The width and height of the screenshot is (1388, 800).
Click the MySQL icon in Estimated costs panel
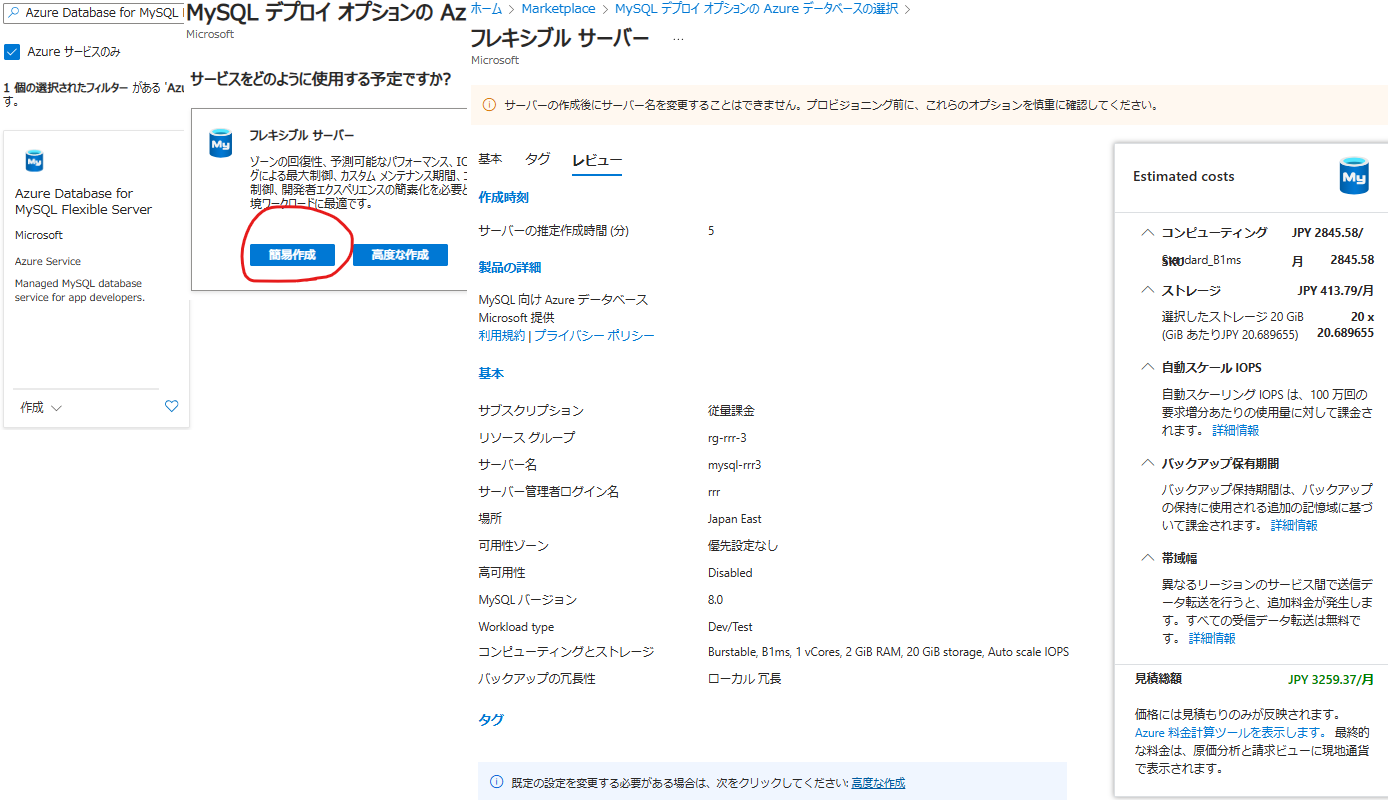click(x=1354, y=176)
